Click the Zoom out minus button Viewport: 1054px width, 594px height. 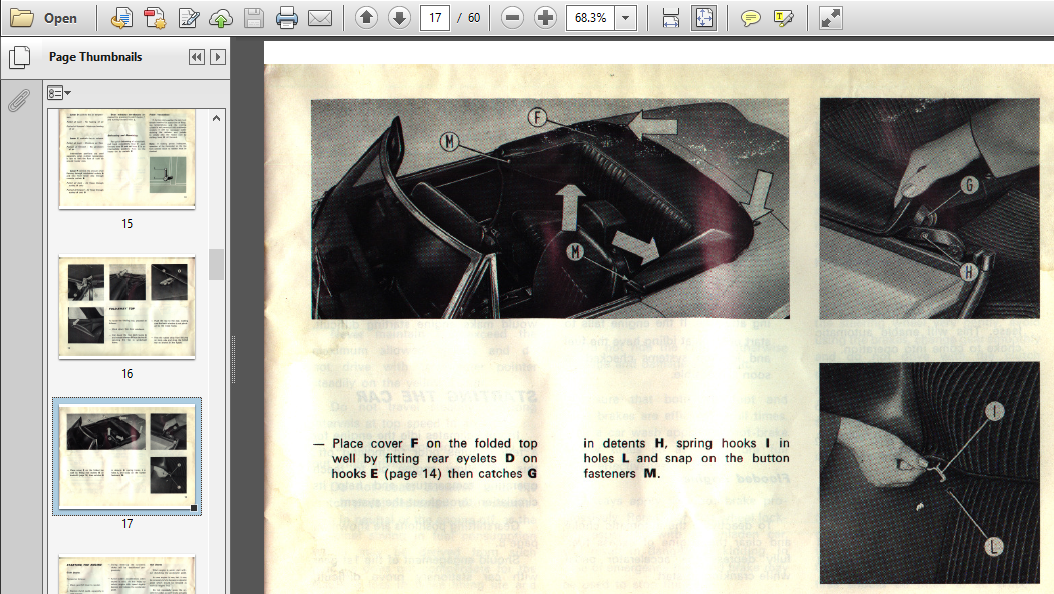(x=512, y=17)
